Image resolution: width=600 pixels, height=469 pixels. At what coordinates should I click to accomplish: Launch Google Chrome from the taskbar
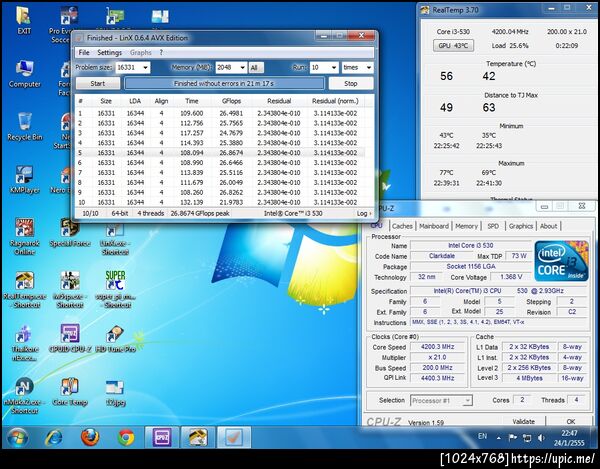[x=126, y=437]
